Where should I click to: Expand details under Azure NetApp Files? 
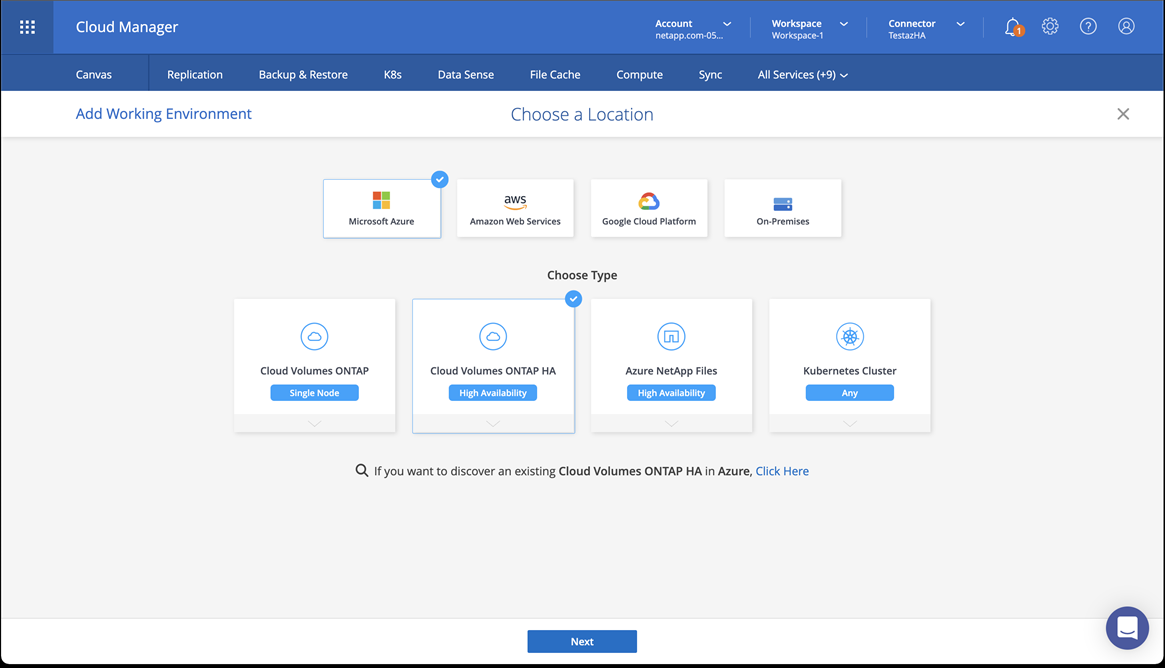click(x=671, y=423)
